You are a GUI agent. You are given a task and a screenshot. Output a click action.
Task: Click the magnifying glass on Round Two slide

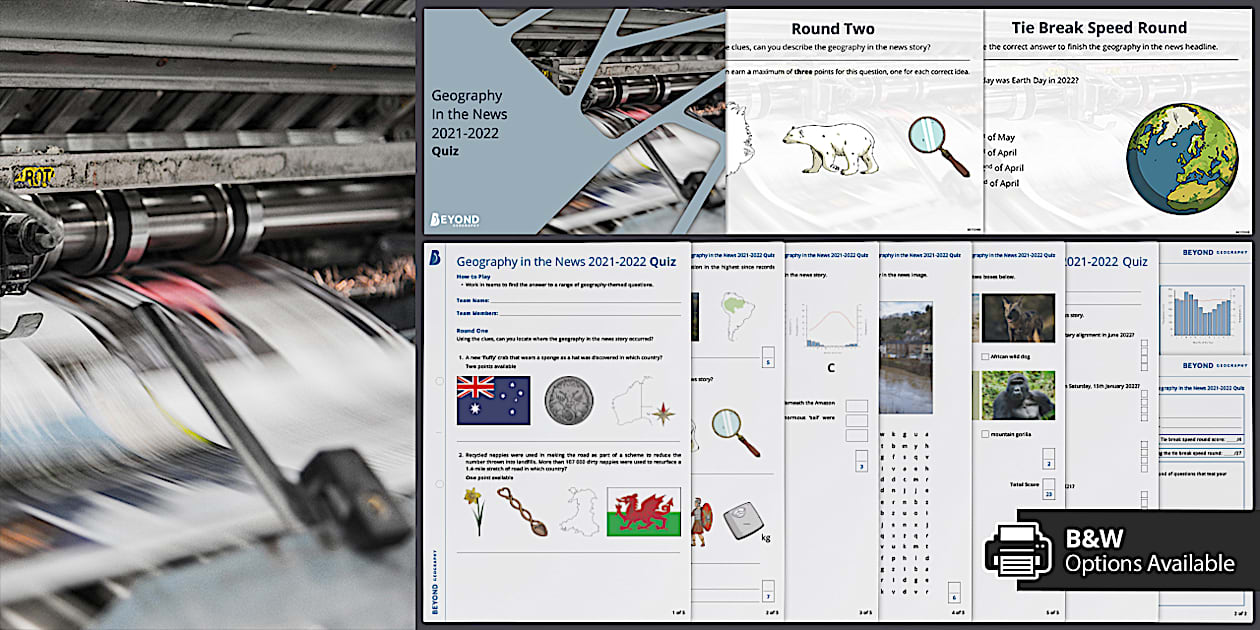click(x=939, y=145)
